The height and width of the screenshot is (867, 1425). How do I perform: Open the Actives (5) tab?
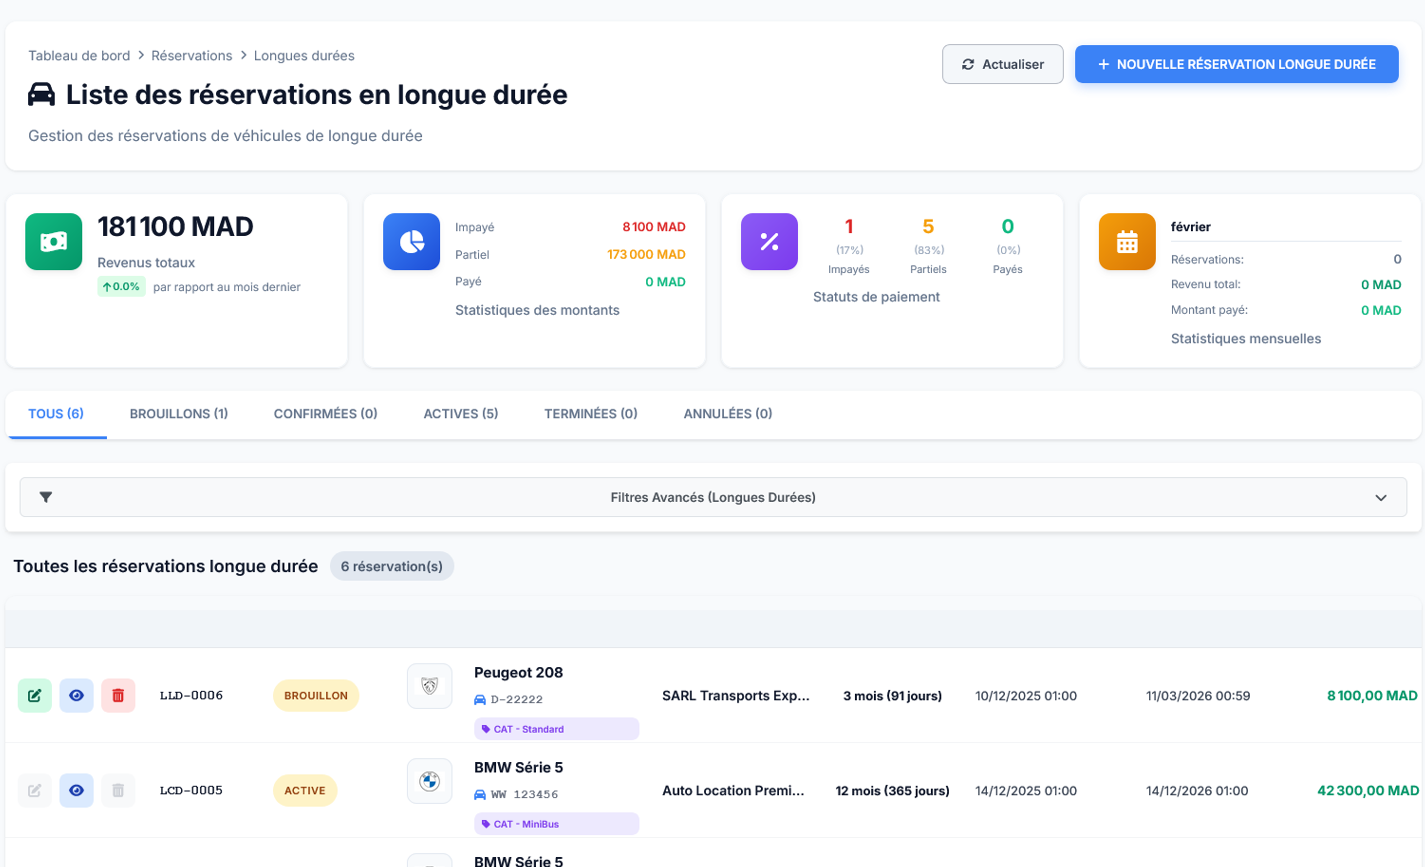pyautogui.click(x=460, y=414)
